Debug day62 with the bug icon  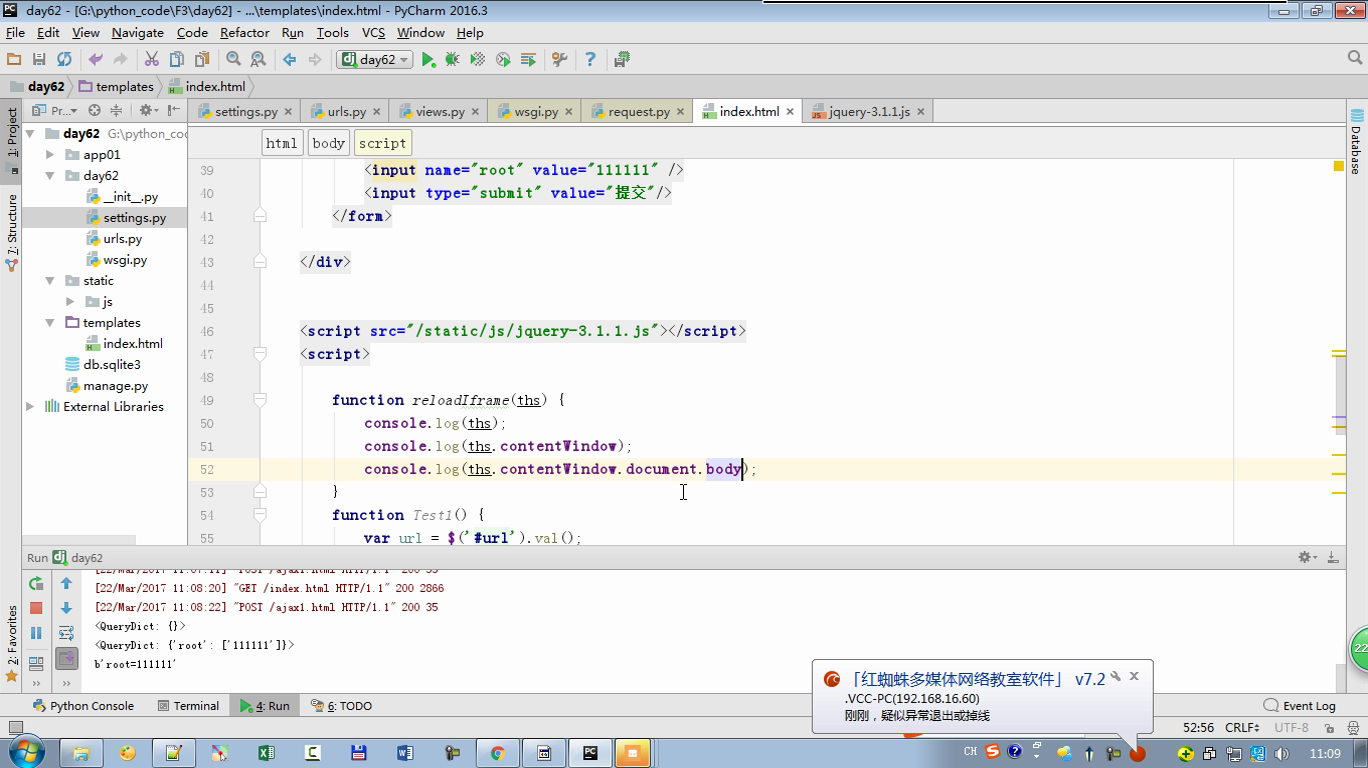point(453,60)
